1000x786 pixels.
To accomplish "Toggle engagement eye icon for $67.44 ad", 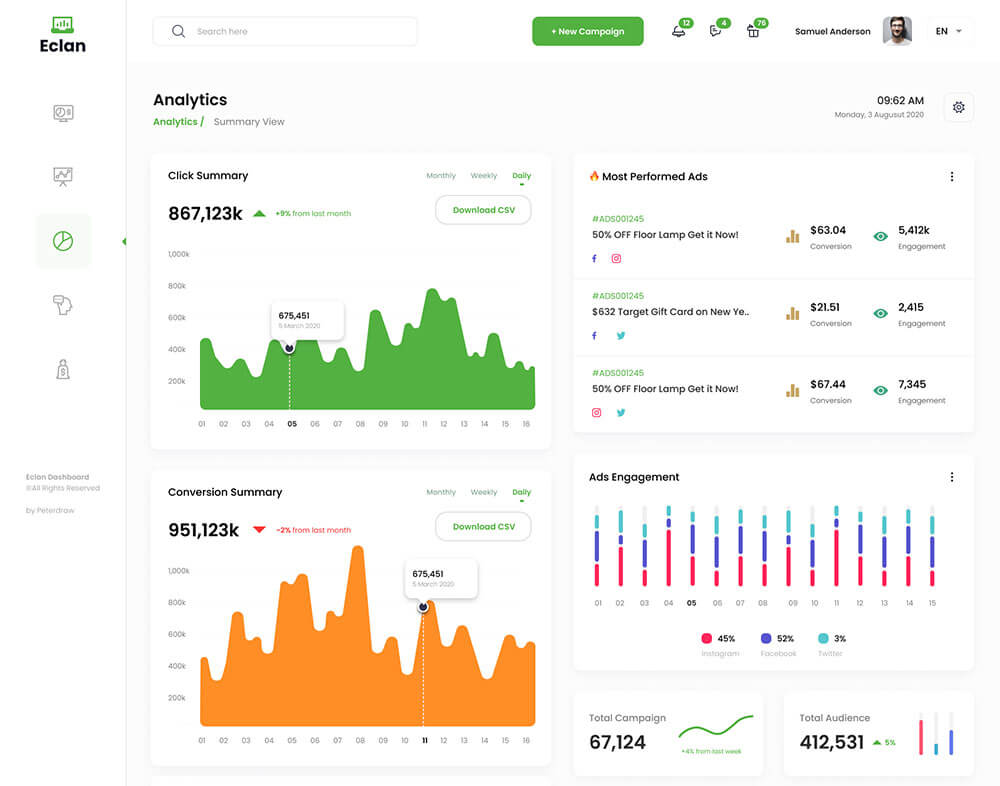I will pyautogui.click(x=880, y=390).
